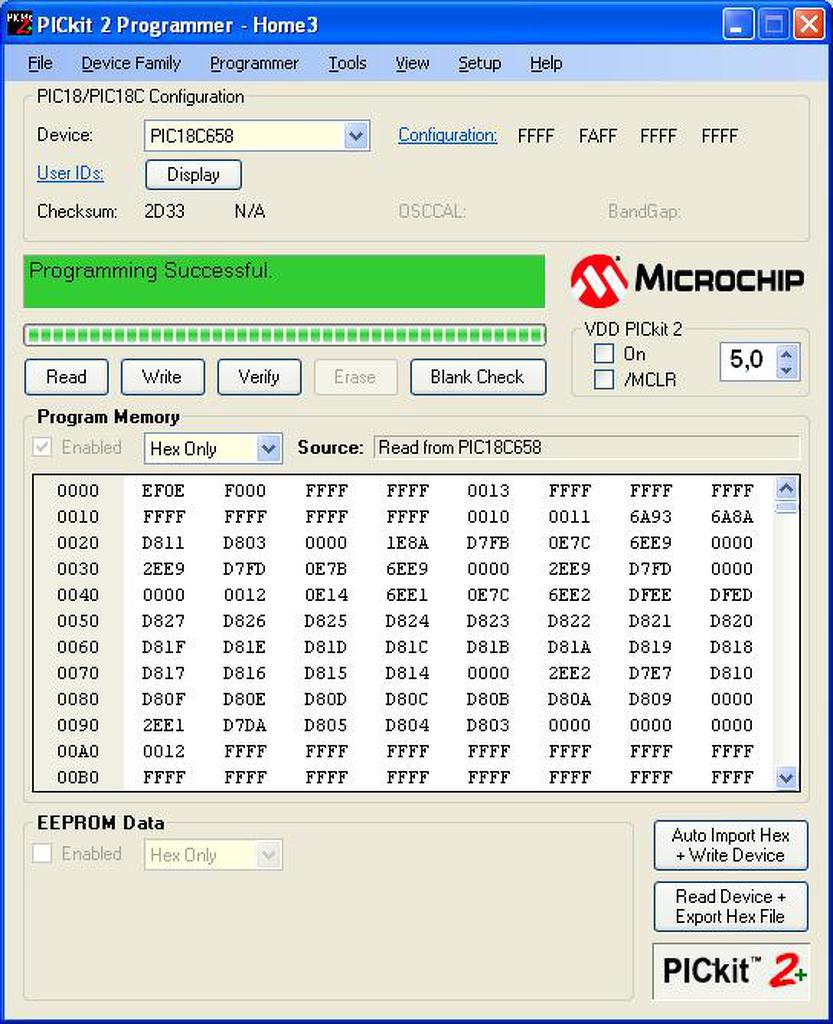Decrease VDD voltage with down arrow
This screenshot has width=833, height=1024.
coord(787,370)
